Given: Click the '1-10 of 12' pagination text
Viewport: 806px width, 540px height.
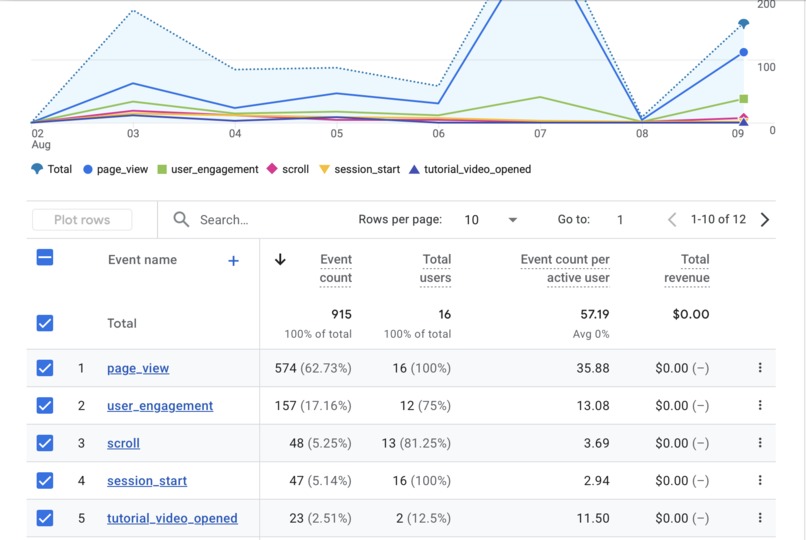Looking at the screenshot, I should pos(718,219).
